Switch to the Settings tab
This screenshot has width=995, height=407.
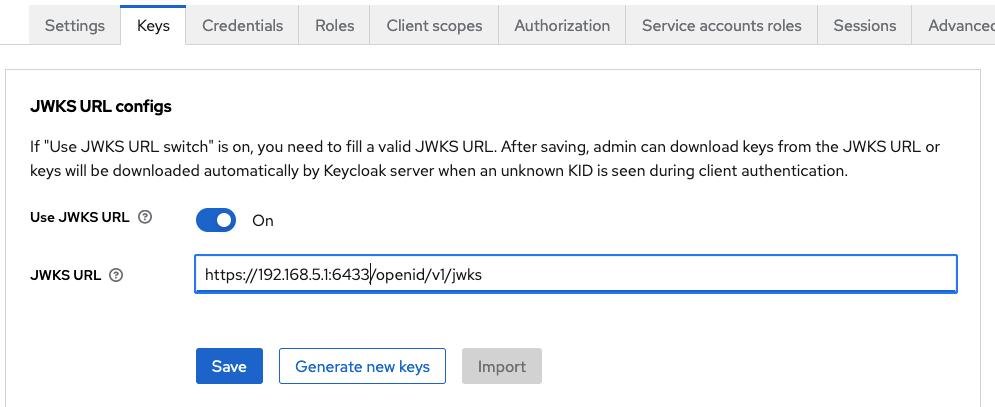[x=75, y=25]
